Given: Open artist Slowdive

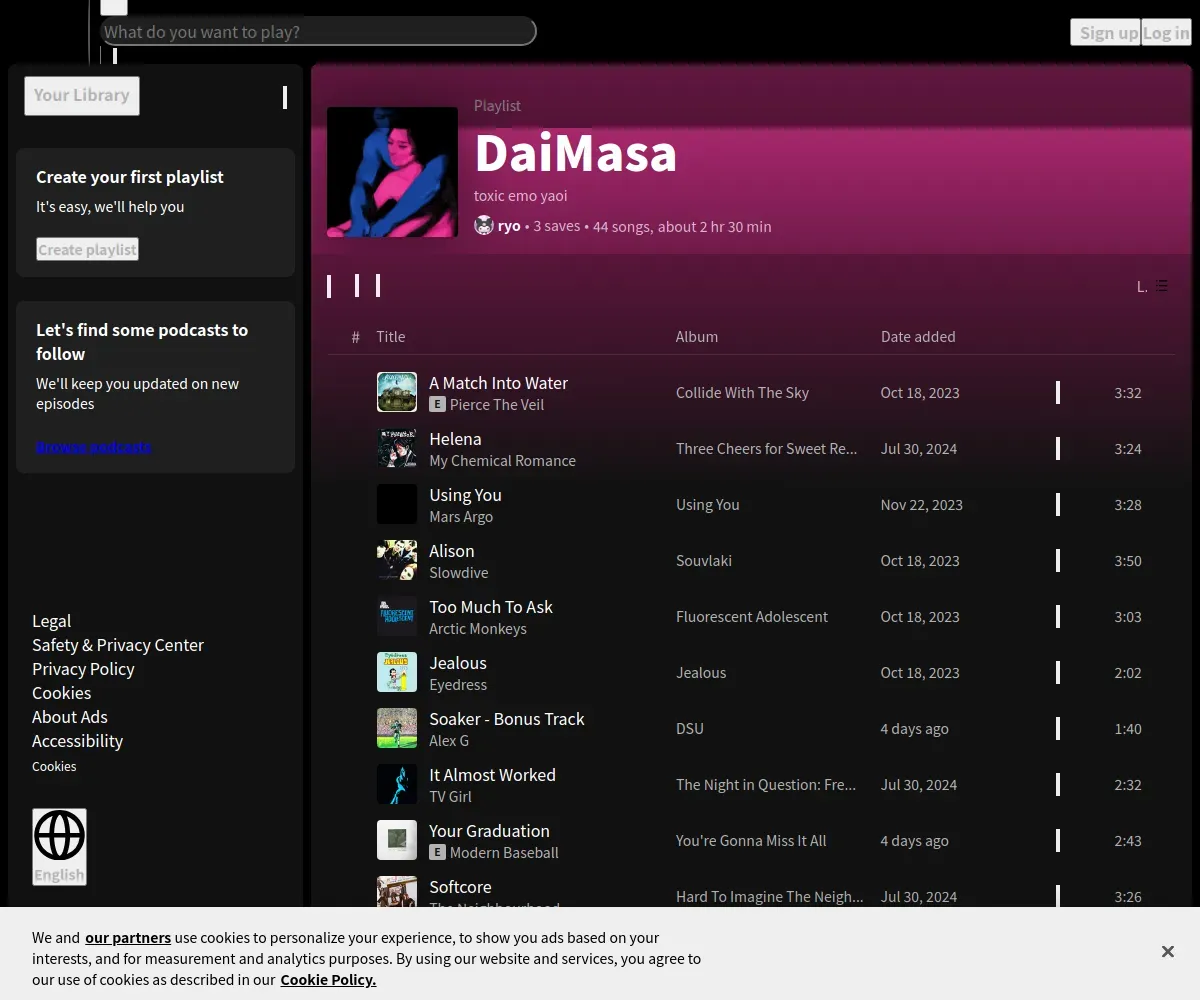Looking at the screenshot, I should [x=459, y=573].
